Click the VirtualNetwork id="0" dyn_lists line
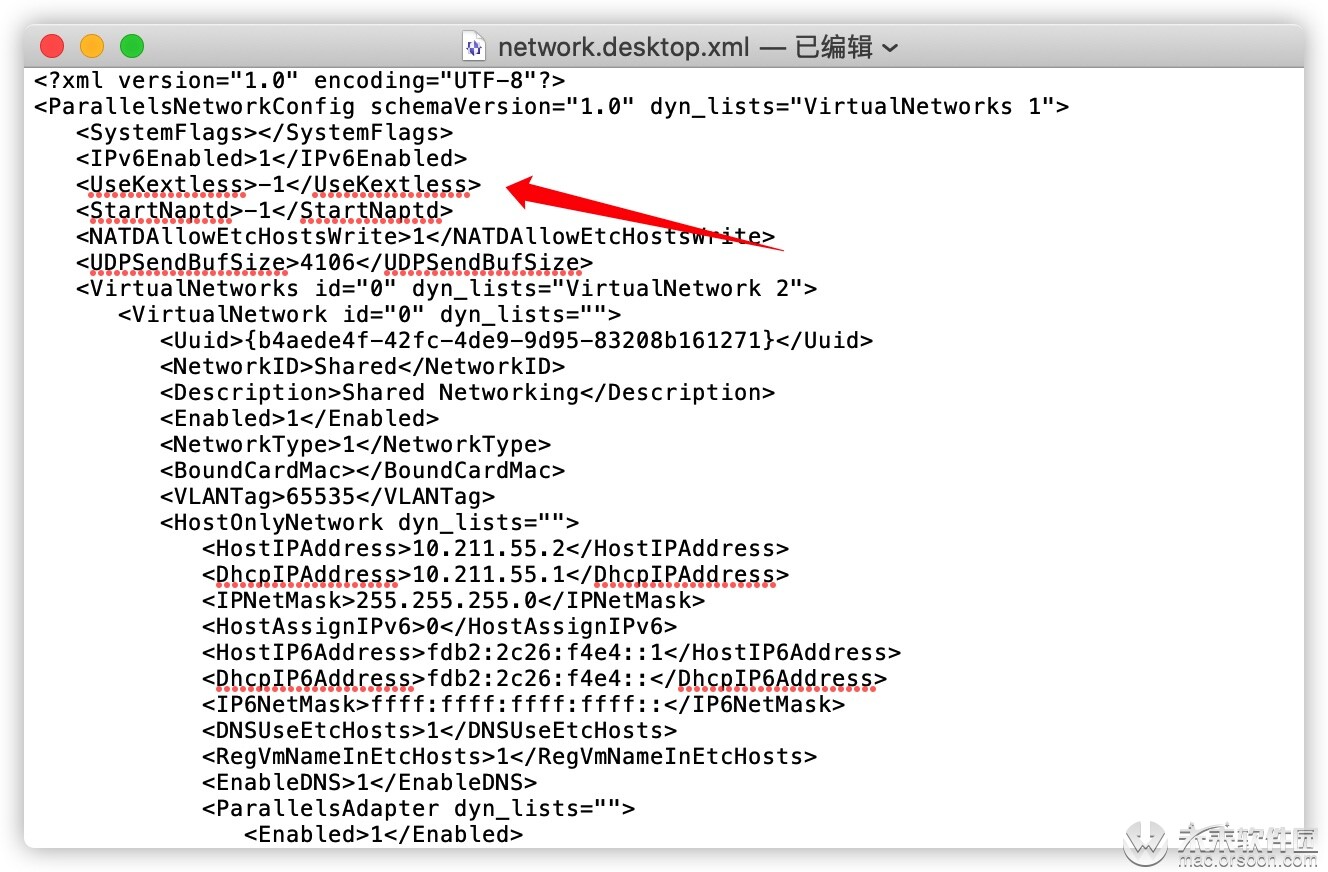Image resolution: width=1328 pixels, height=872 pixels. pos(369,314)
